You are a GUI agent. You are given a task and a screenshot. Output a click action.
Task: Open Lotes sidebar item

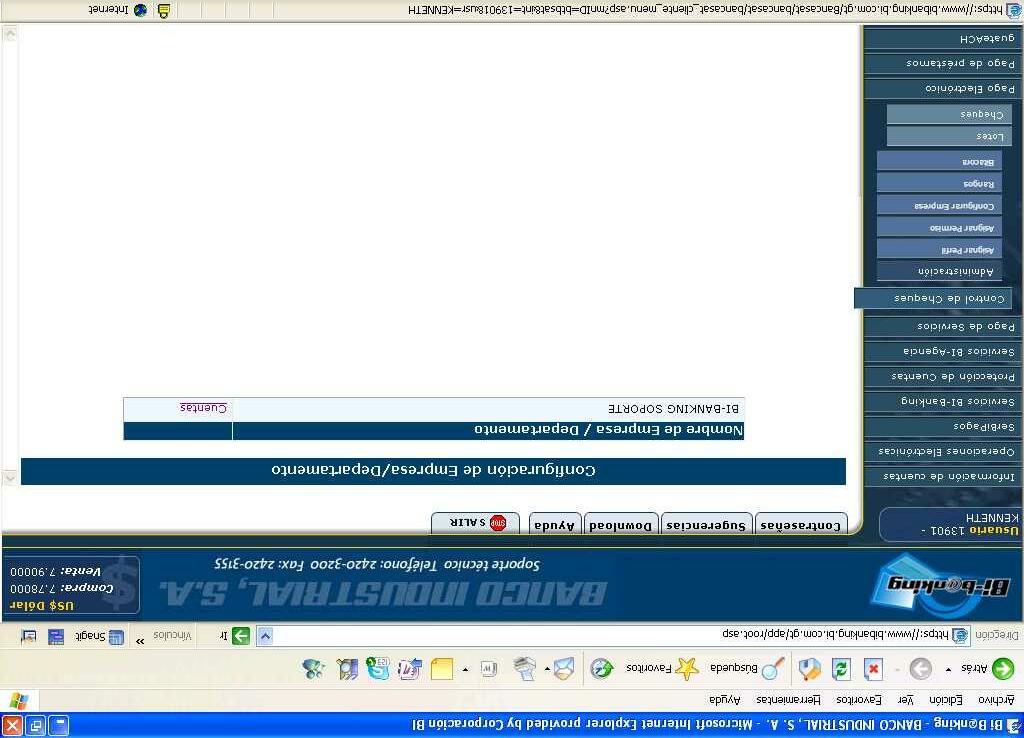[950, 136]
